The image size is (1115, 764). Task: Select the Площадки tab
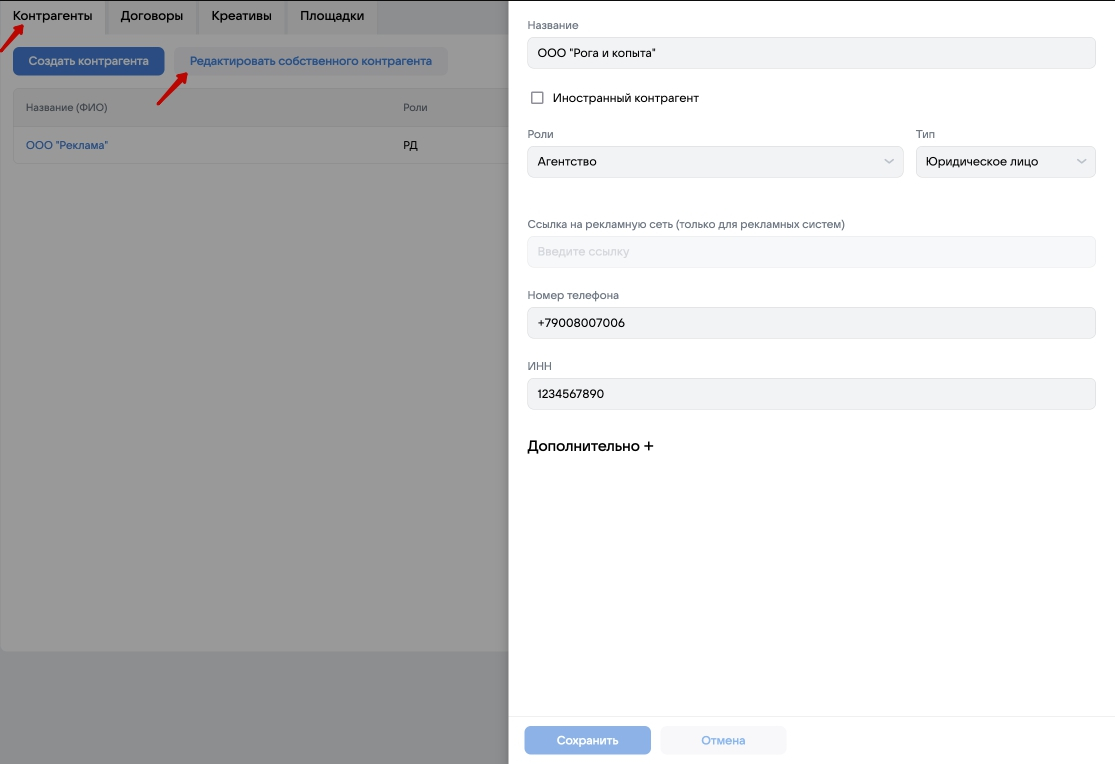coord(331,16)
